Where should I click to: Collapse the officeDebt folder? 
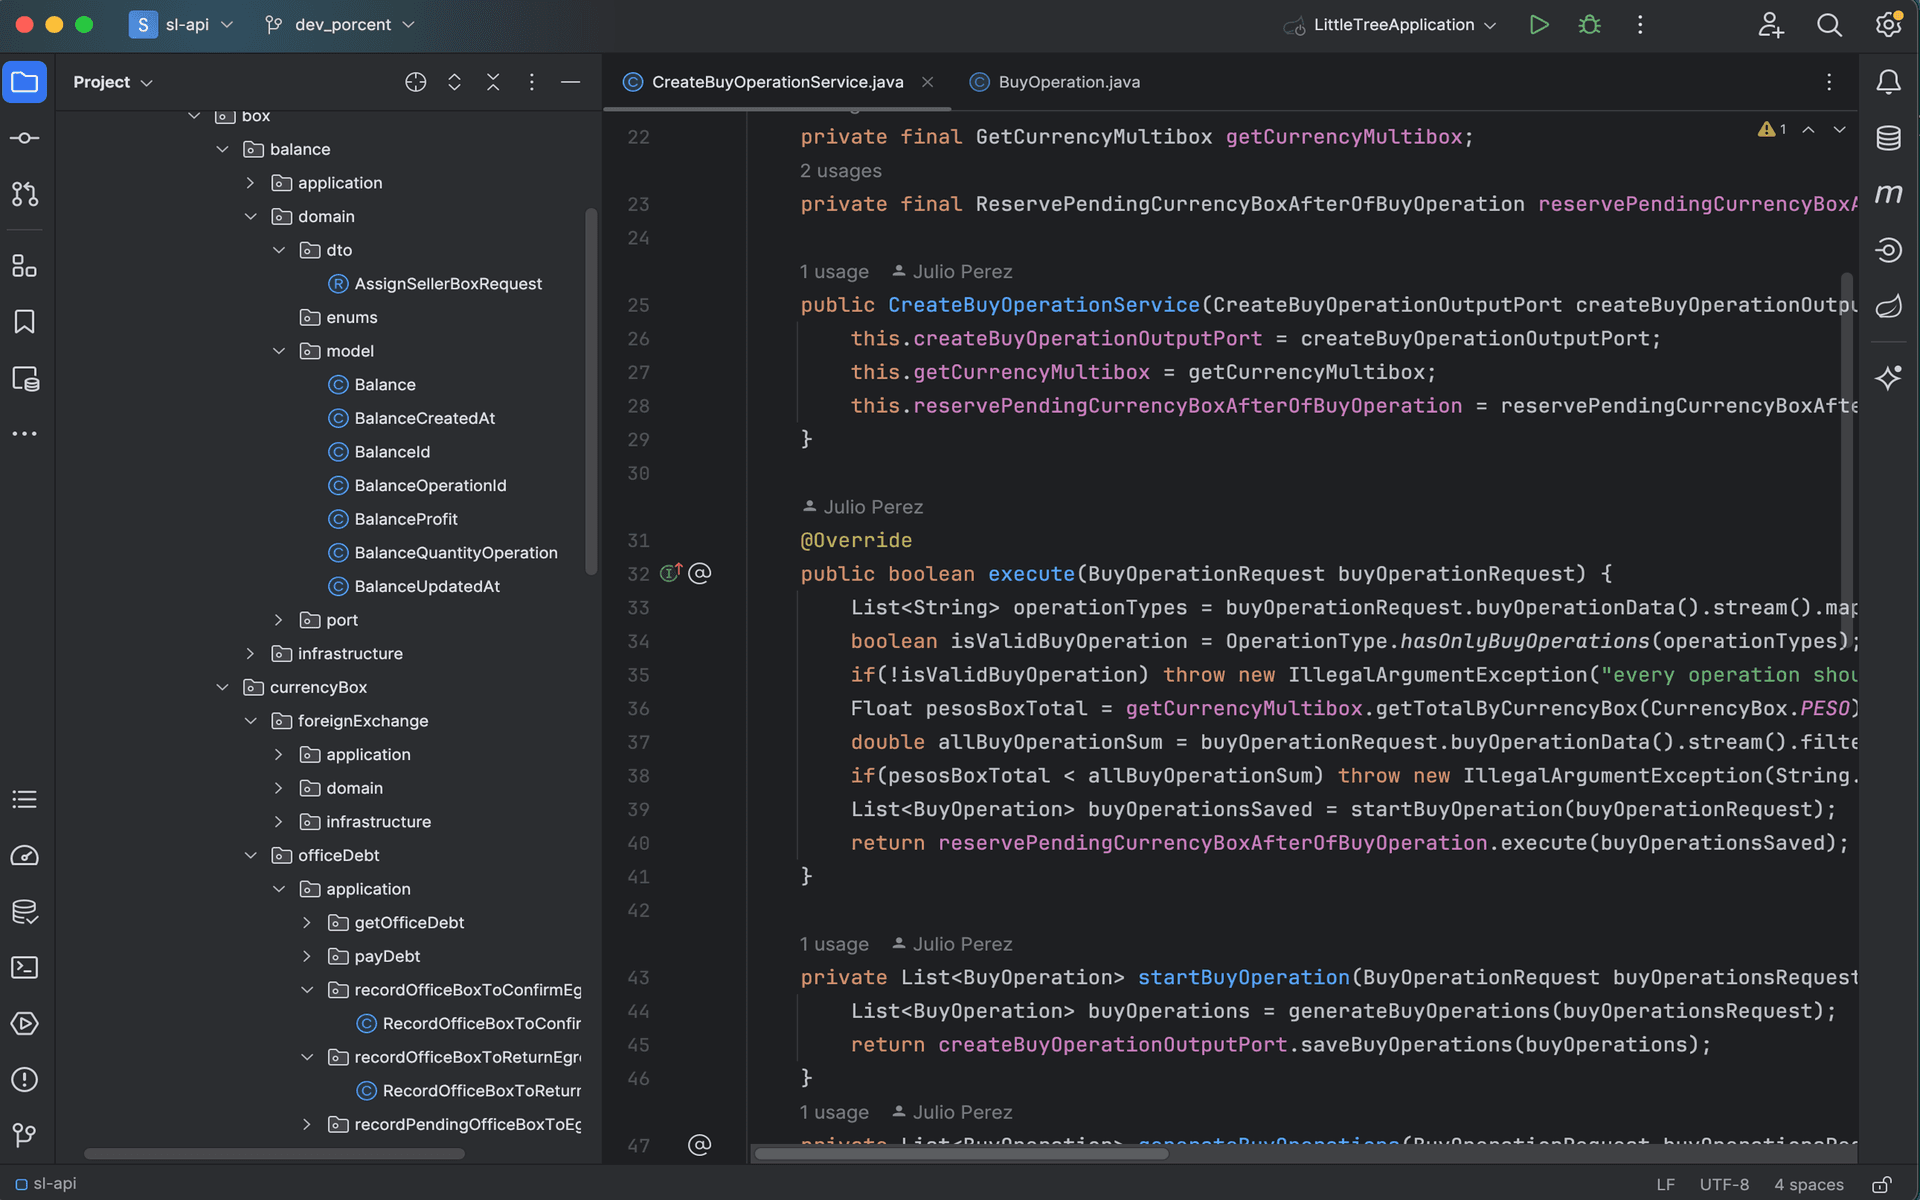[250, 855]
